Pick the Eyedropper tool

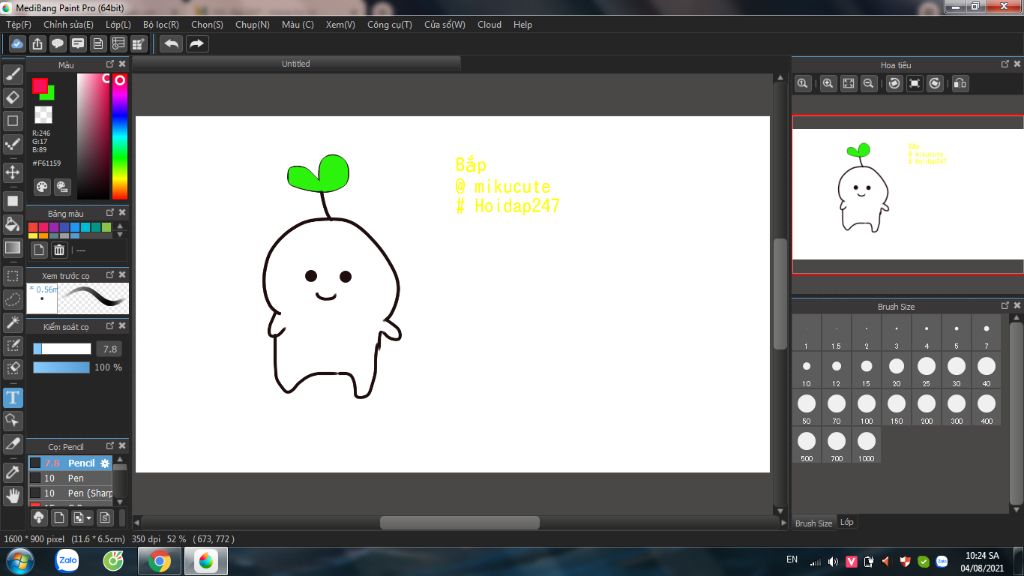click(13, 471)
